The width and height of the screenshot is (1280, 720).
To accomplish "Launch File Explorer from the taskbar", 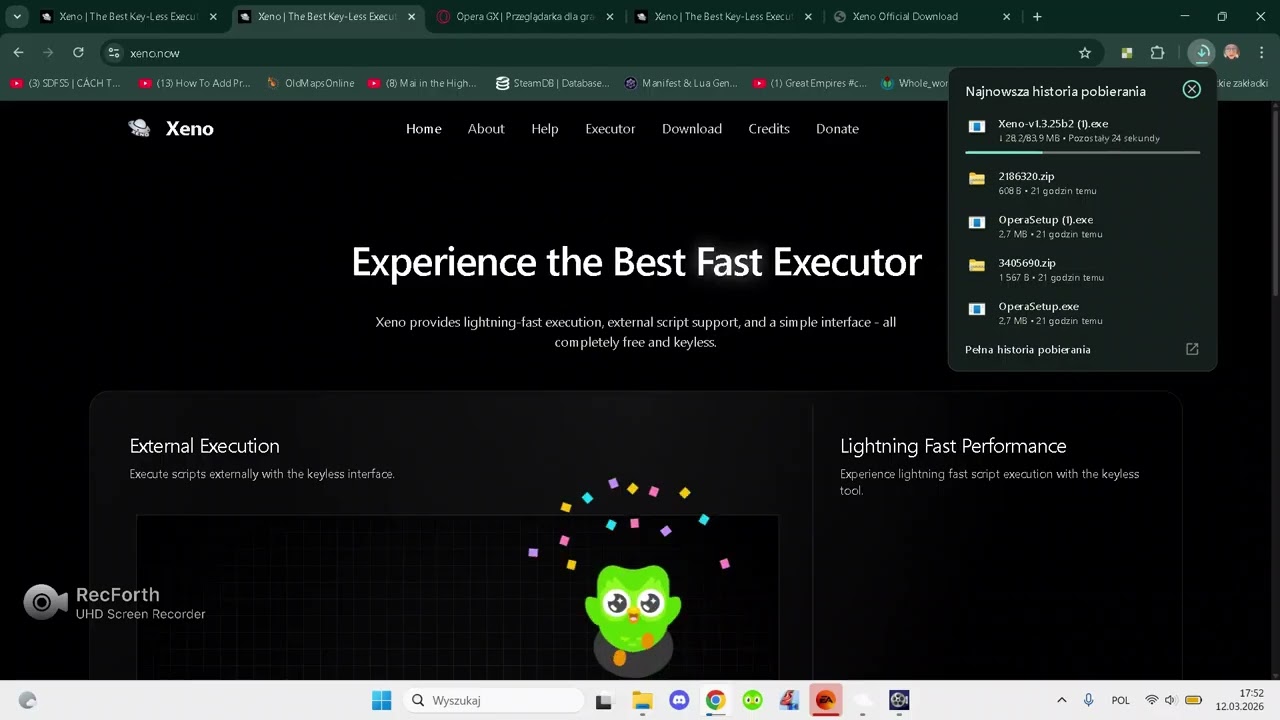I will tap(642, 701).
